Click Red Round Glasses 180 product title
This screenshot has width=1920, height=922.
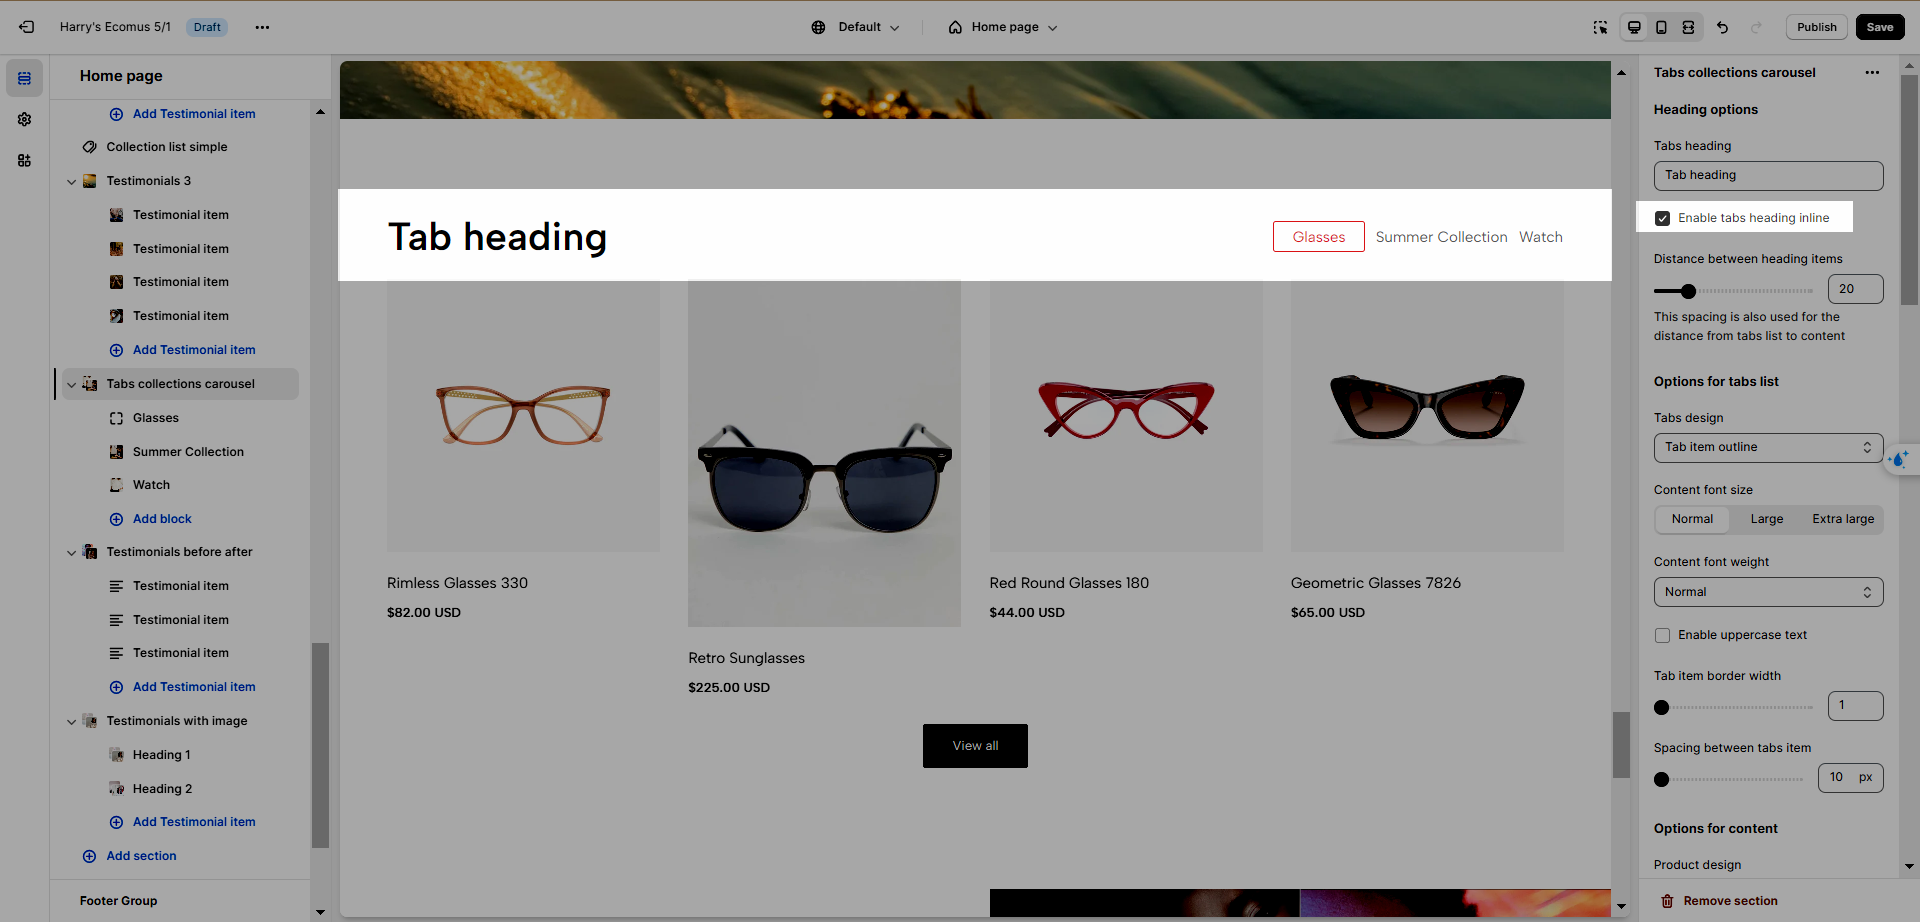click(1069, 583)
